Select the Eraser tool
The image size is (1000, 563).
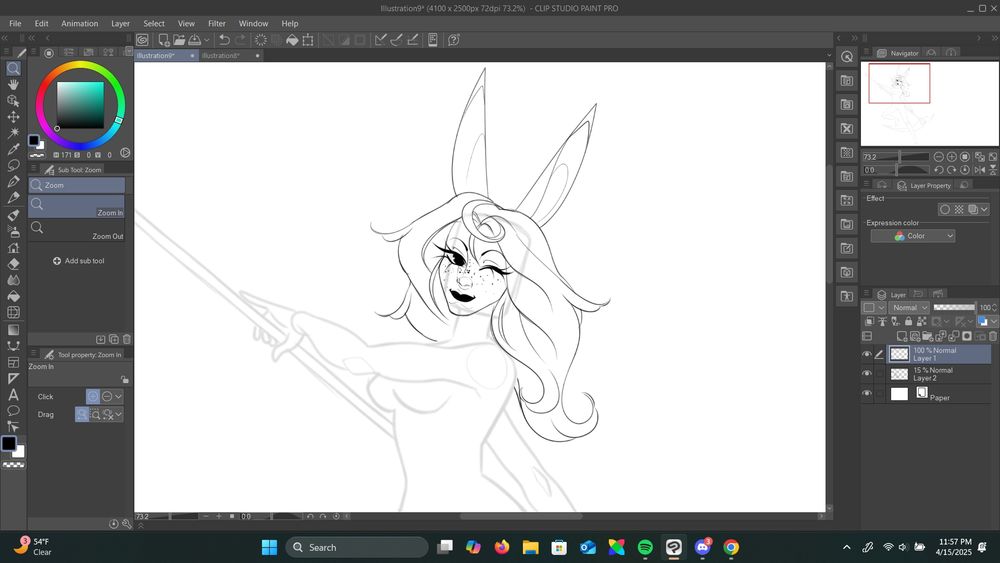tap(14, 264)
